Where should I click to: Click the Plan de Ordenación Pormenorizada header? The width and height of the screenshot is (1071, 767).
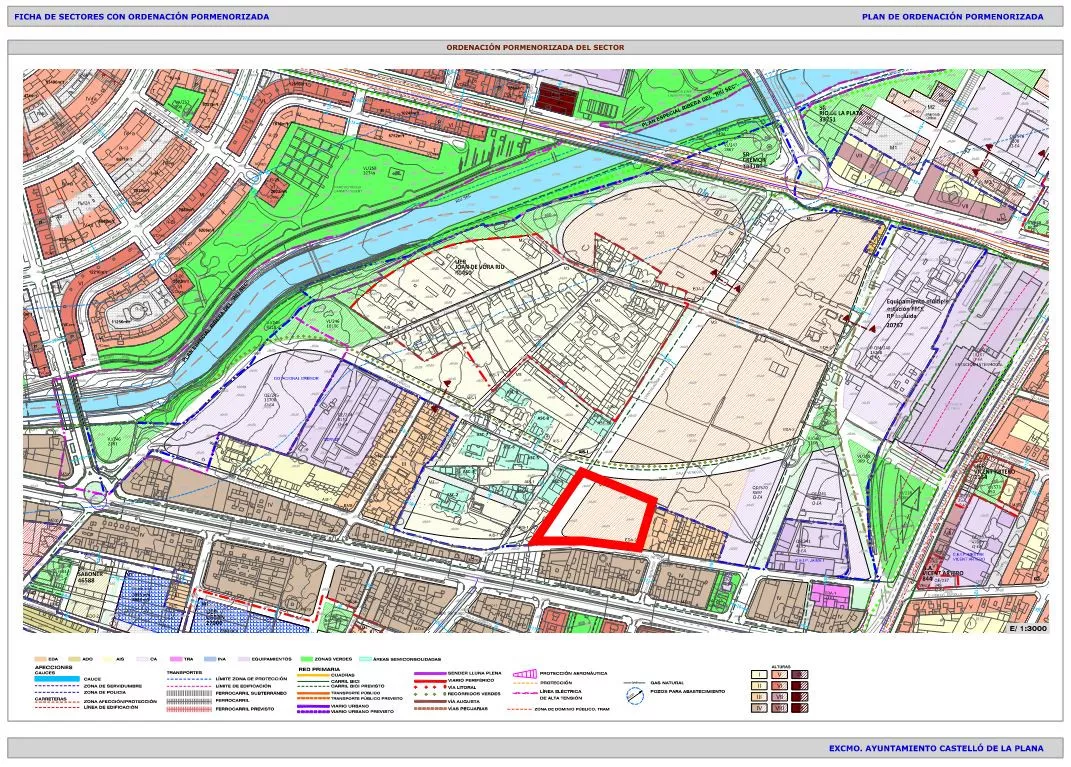click(951, 16)
